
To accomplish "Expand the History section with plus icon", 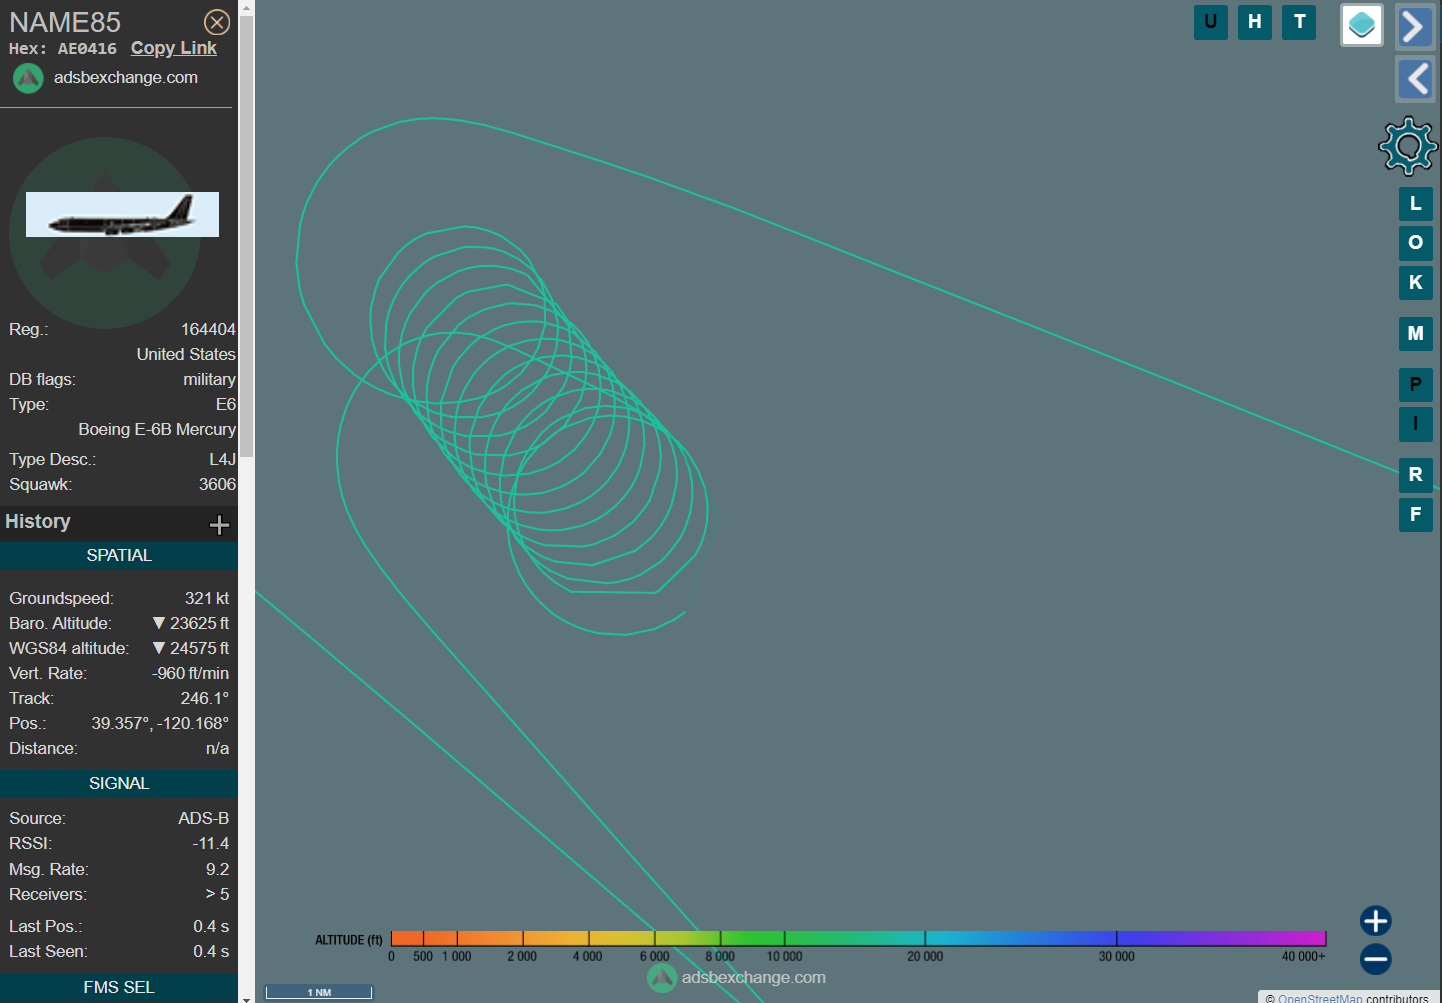I will [x=219, y=525].
